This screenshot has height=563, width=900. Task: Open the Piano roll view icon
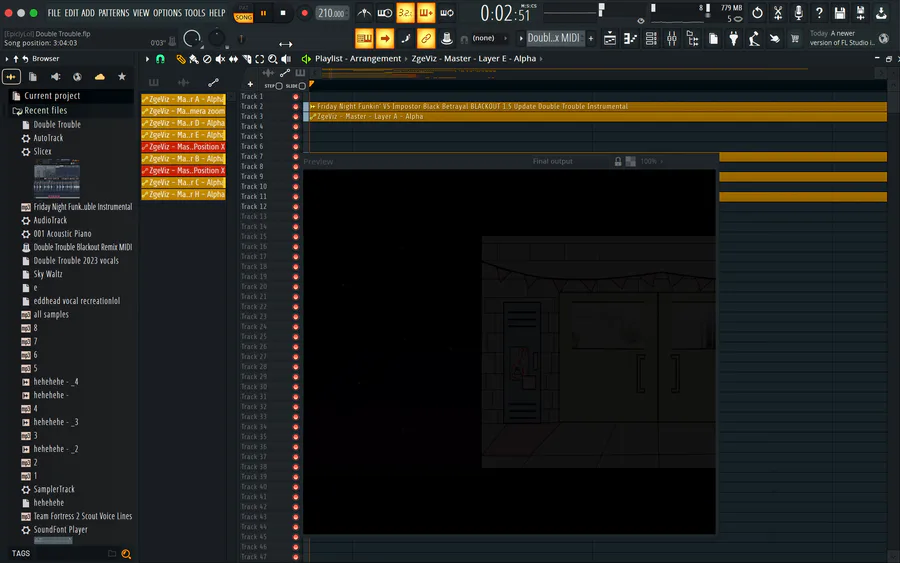(x=630, y=38)
